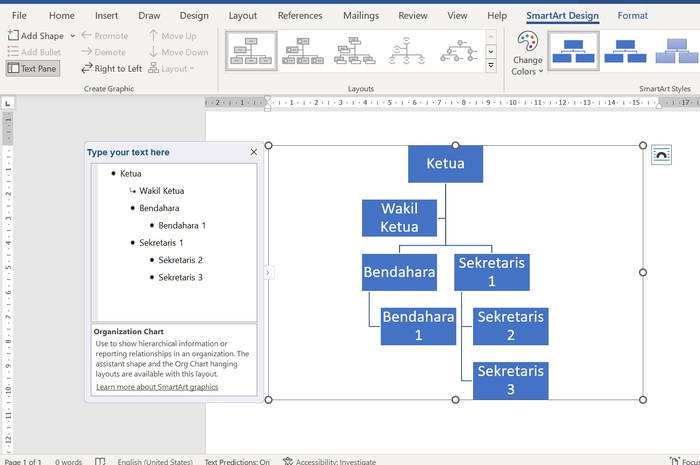Select the SmartArt Design tab

[562, 16]
